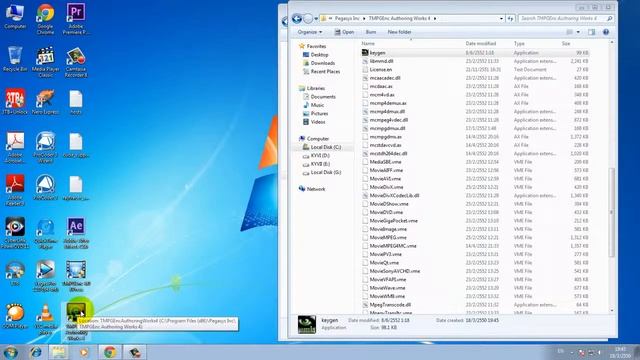This screenshot has height=360, width=640.
Task: Click the Pegasys Inc breadcrumb in the address bar
Action: (x=347, y=18)
